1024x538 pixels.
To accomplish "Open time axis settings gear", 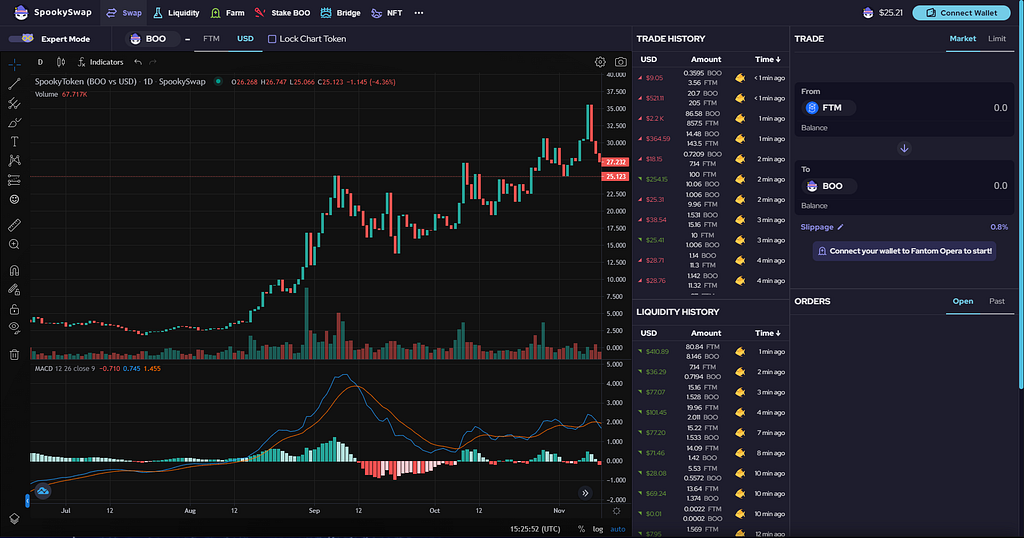I will click(x=616, y=511).
